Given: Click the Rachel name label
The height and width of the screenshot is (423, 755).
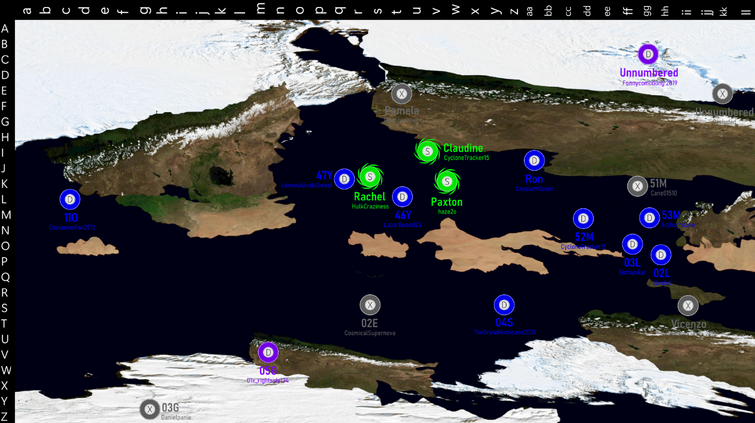Looking at the screenshot, I should tap(369, 197).
